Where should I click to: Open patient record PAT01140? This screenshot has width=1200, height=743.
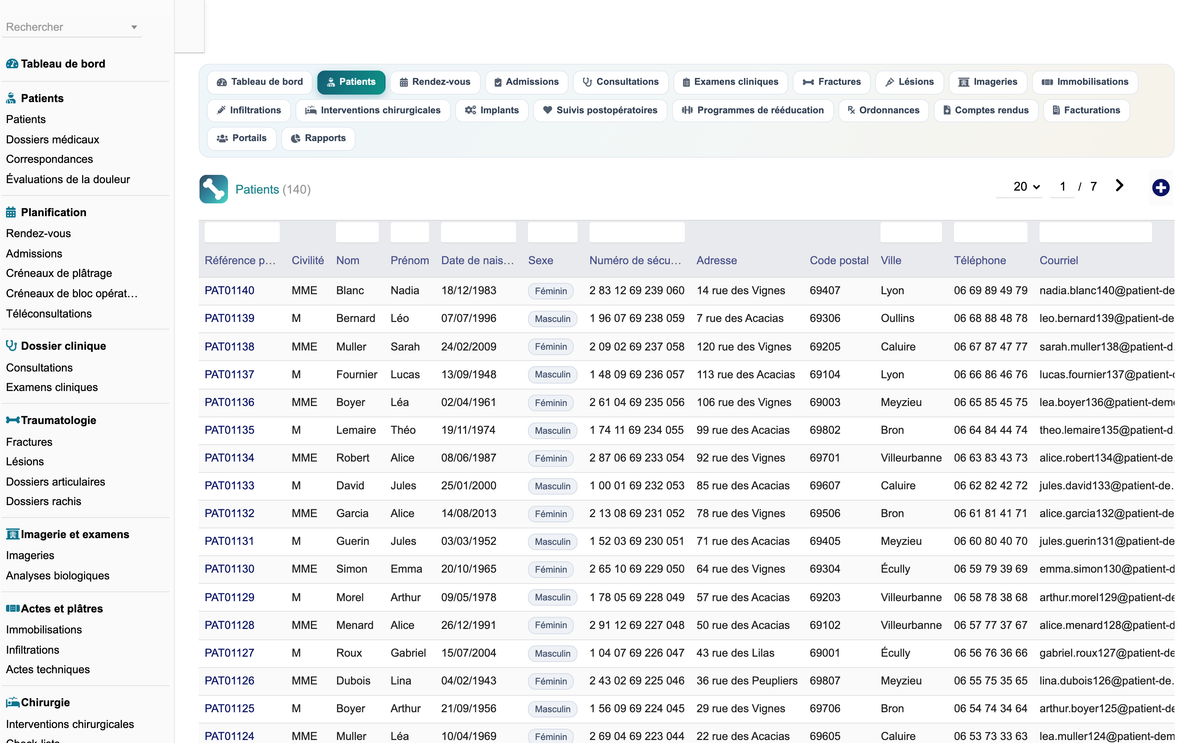230,291
